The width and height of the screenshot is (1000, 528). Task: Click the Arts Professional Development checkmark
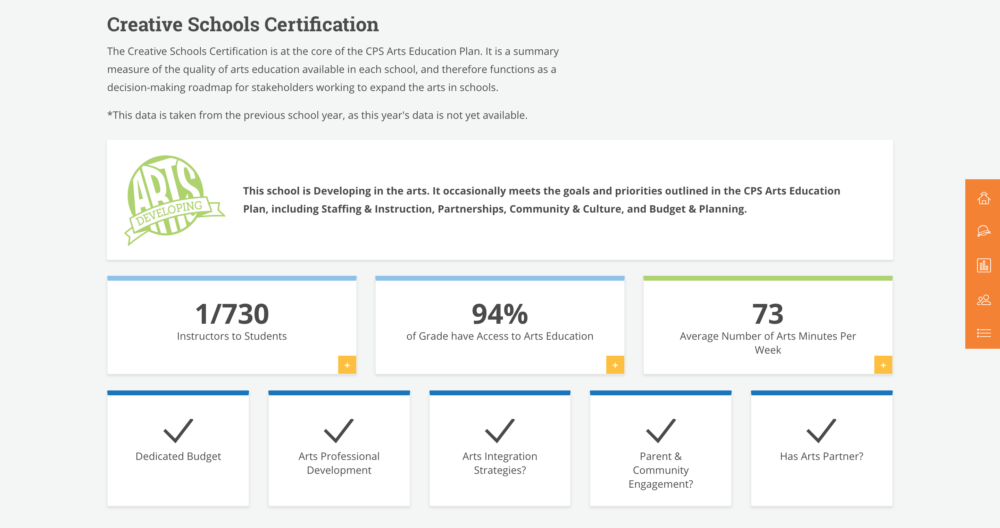pos(339,430)
